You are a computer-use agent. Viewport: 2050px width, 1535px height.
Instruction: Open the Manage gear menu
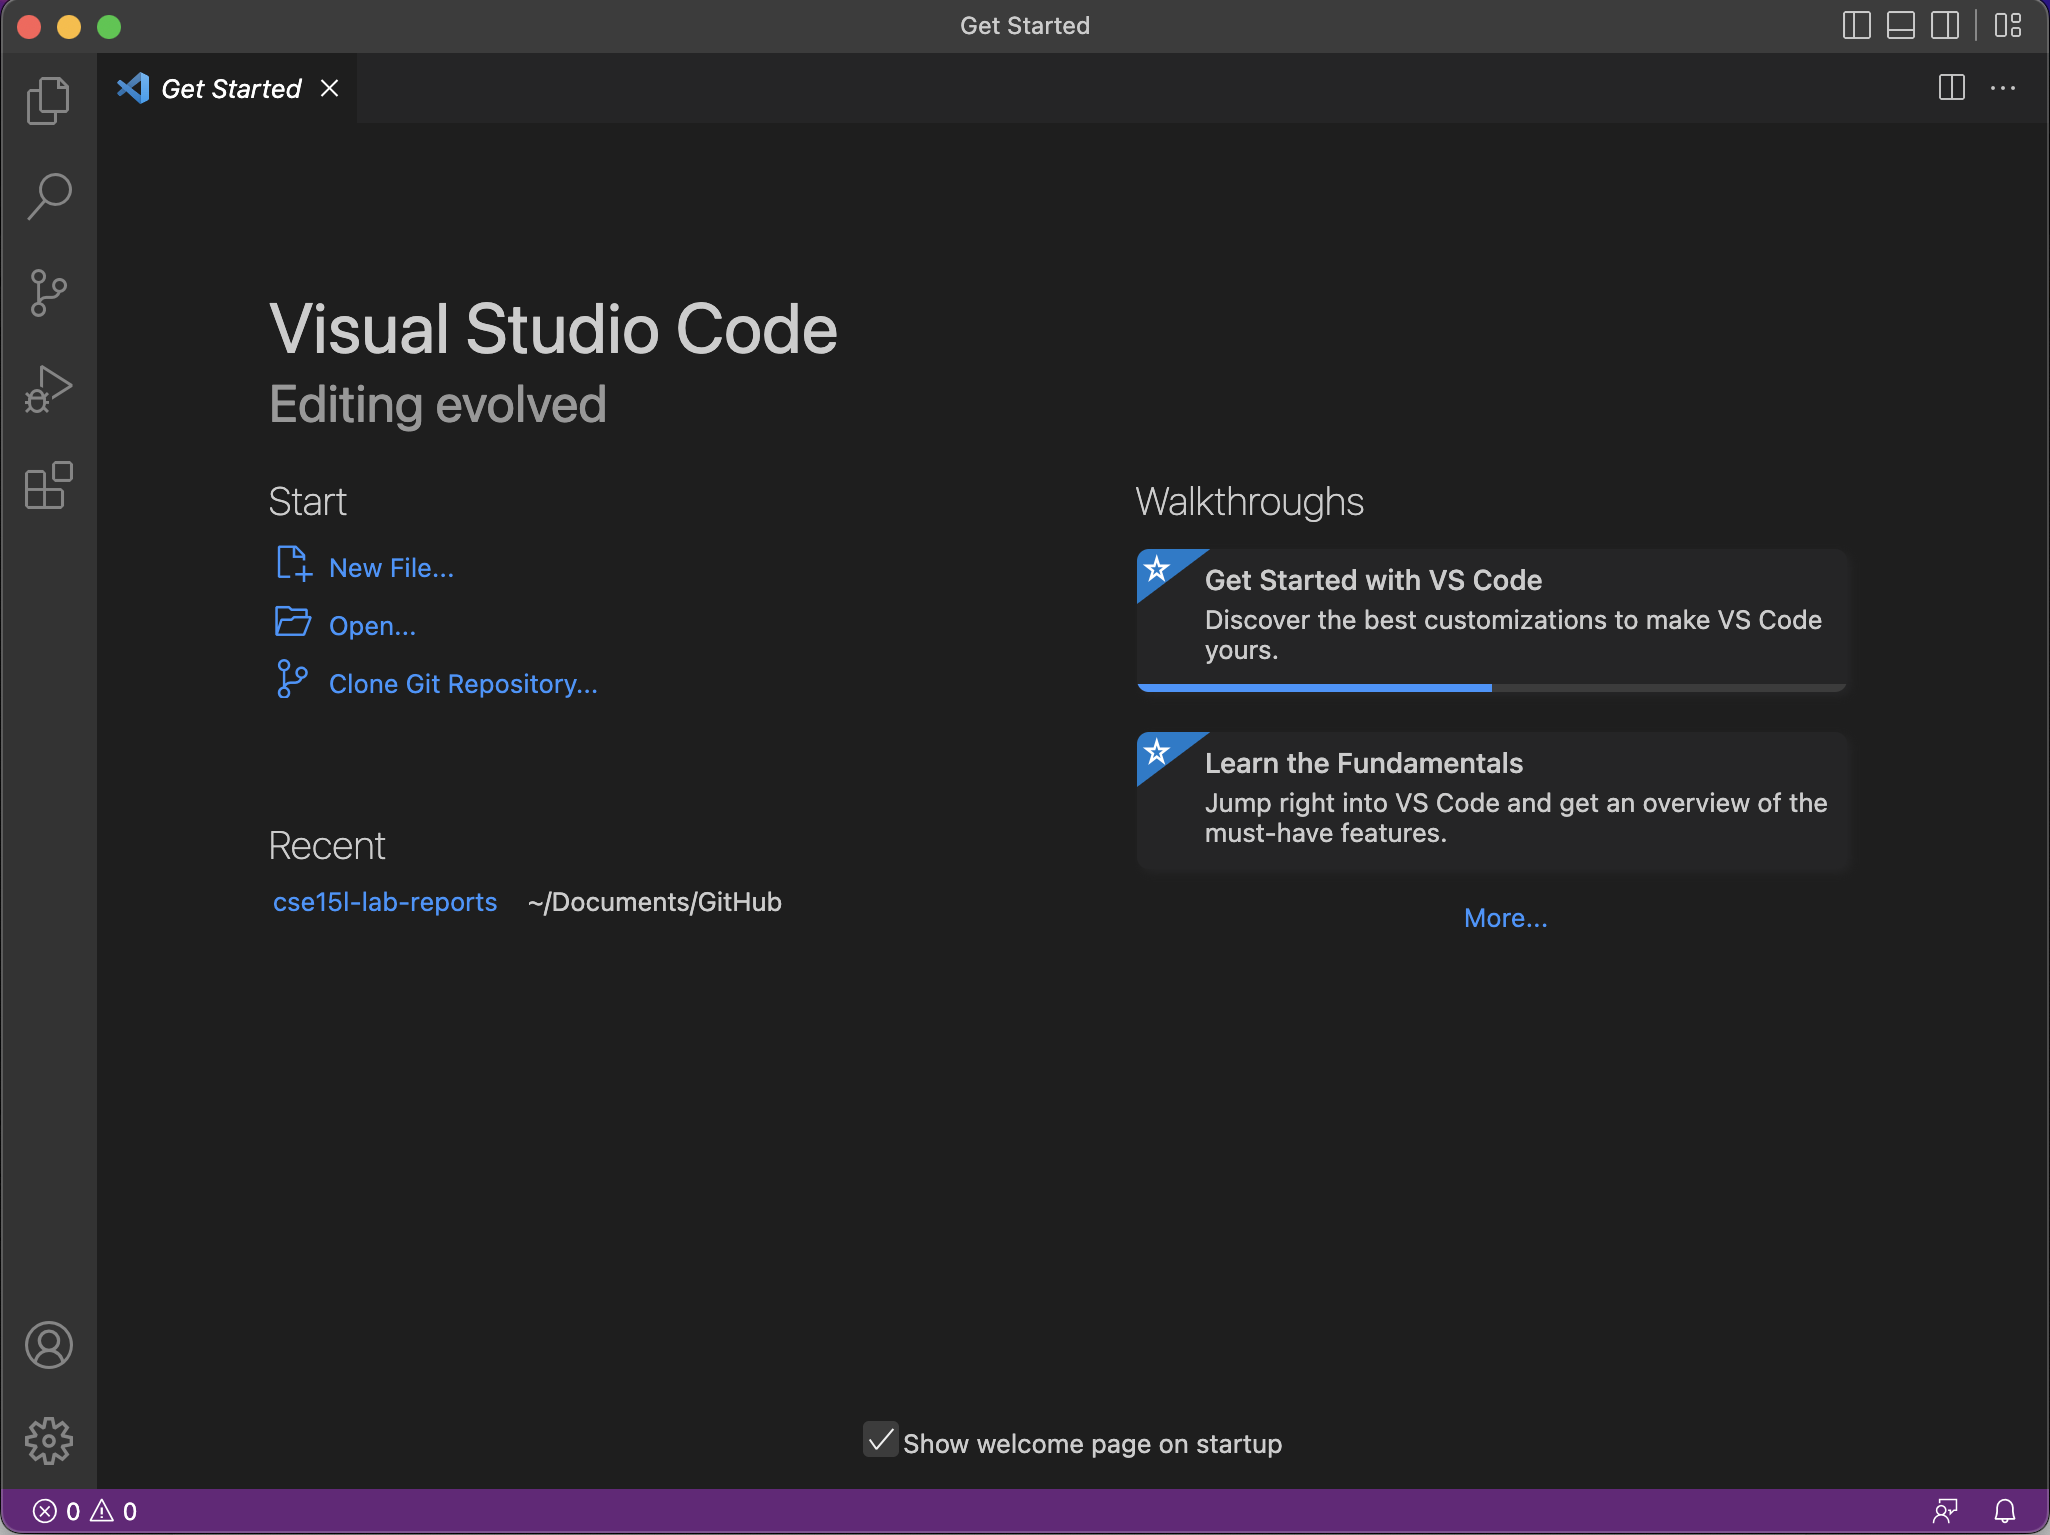click(x=48, y=1441)
